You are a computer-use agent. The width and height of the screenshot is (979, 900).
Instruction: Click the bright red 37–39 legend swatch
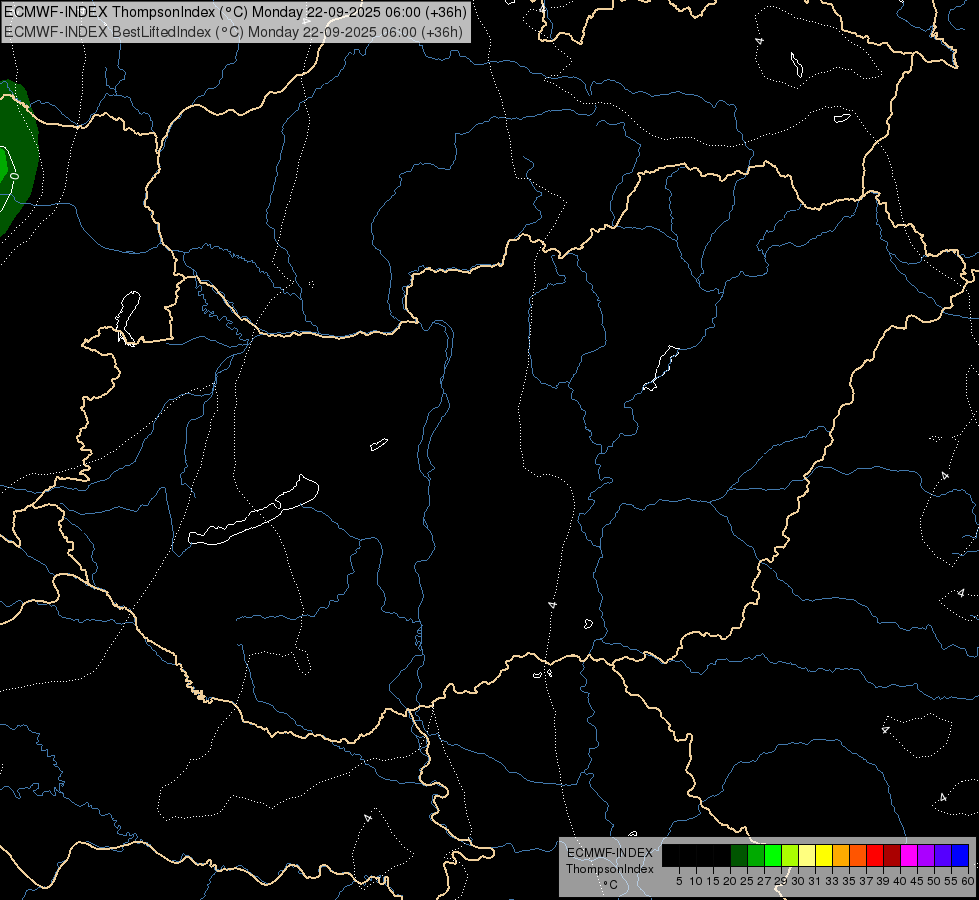(875, 856)
